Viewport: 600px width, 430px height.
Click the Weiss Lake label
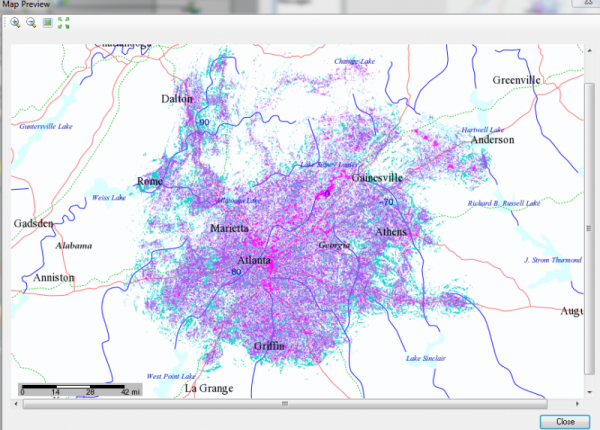tap(109, 197)
